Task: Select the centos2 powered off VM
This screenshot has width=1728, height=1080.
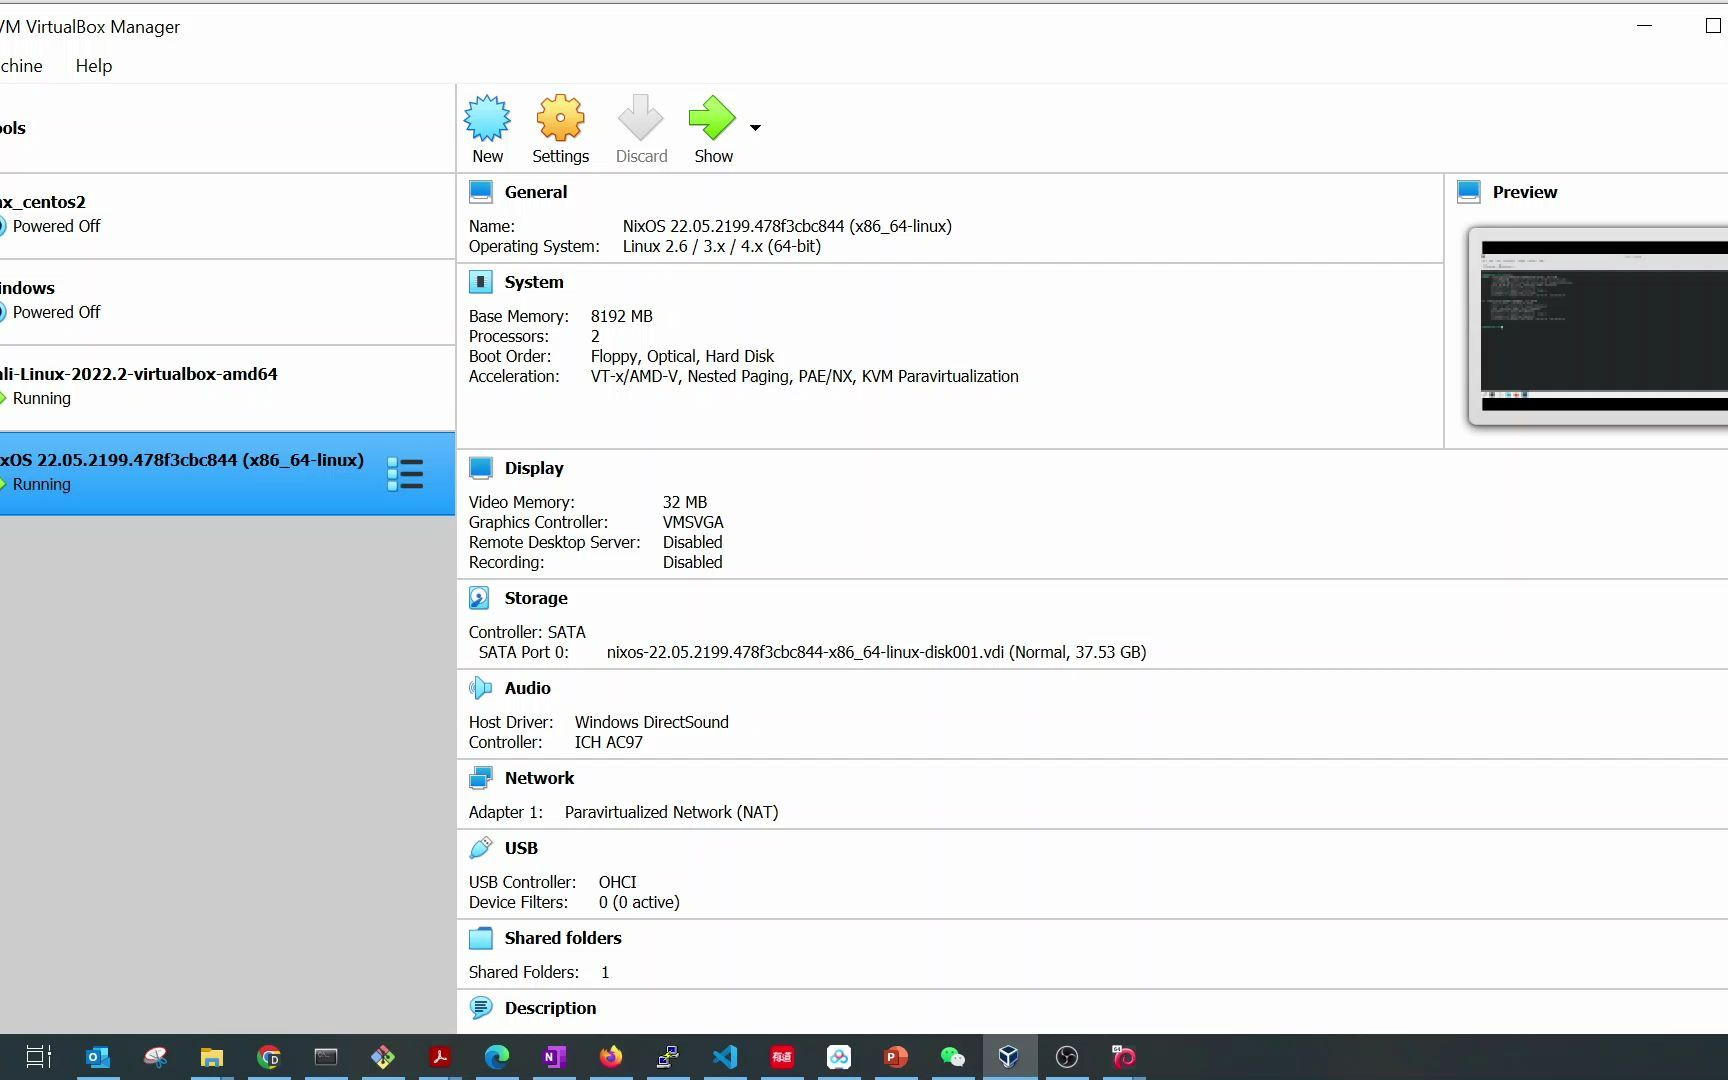Action: click(x=227, y=215)
